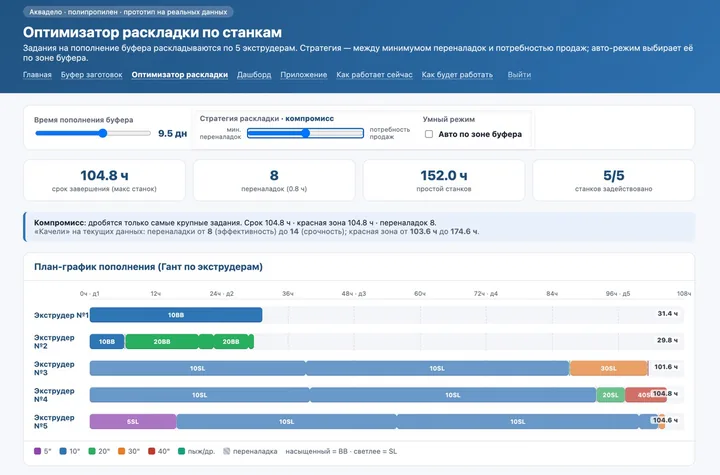Click the red 40" legend swatch

(x=152, y=451)
